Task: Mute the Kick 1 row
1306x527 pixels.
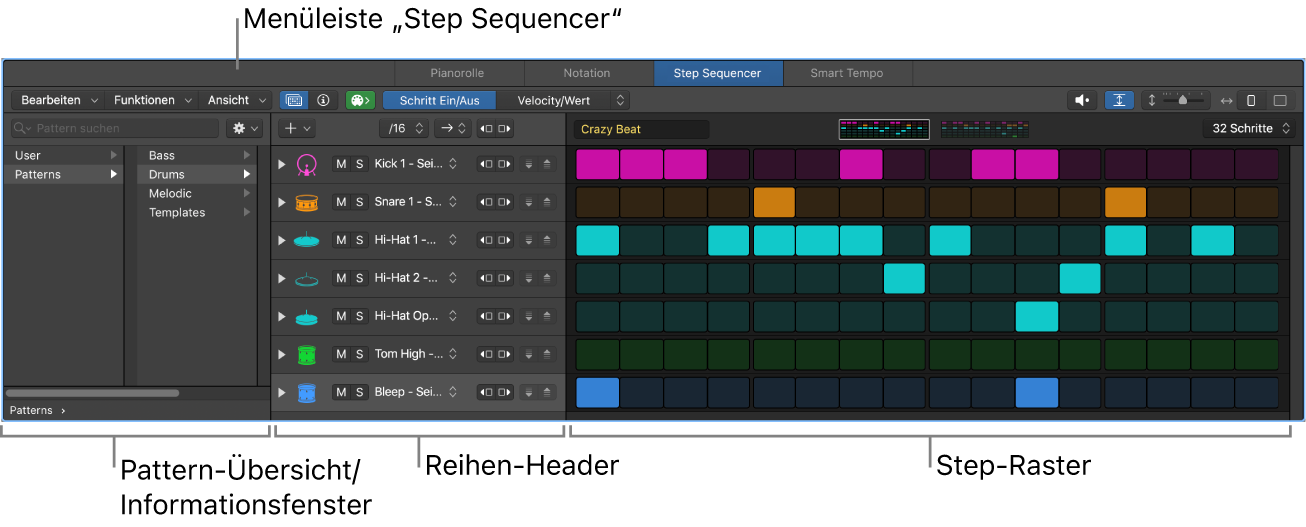Action: [341, 164]
